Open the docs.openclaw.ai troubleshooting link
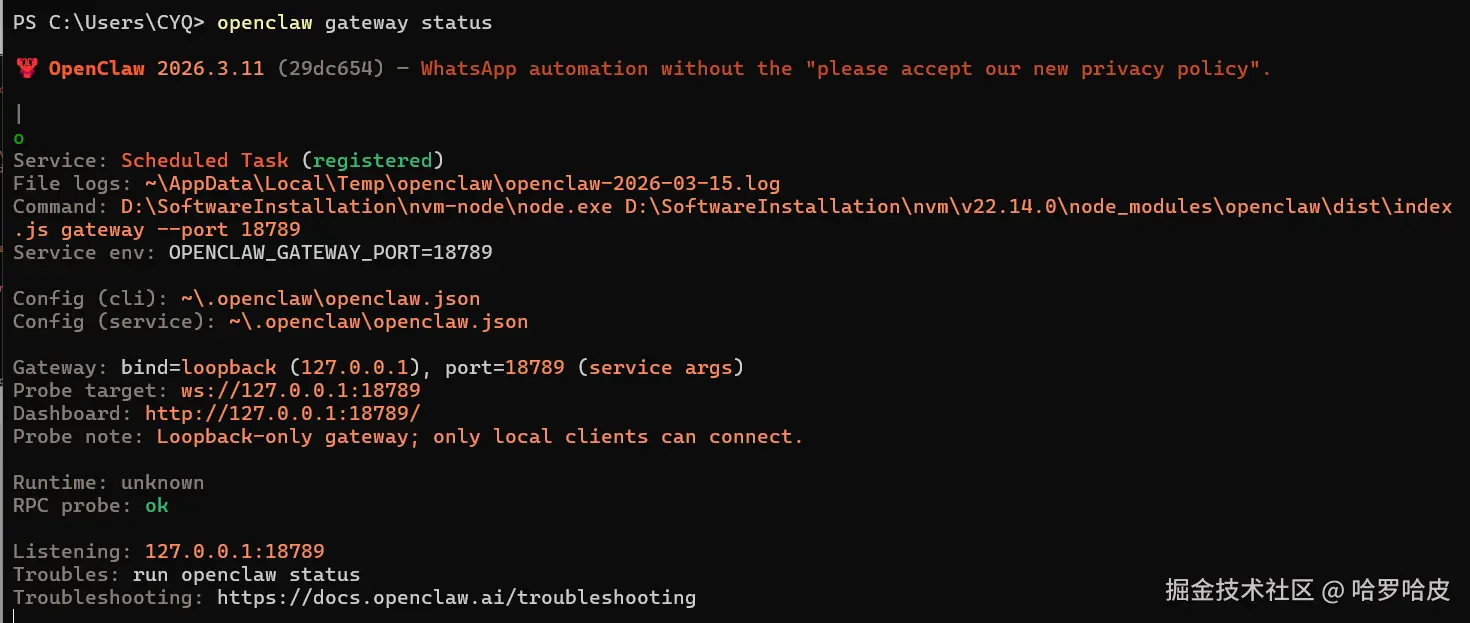 (x=456, y=597)
